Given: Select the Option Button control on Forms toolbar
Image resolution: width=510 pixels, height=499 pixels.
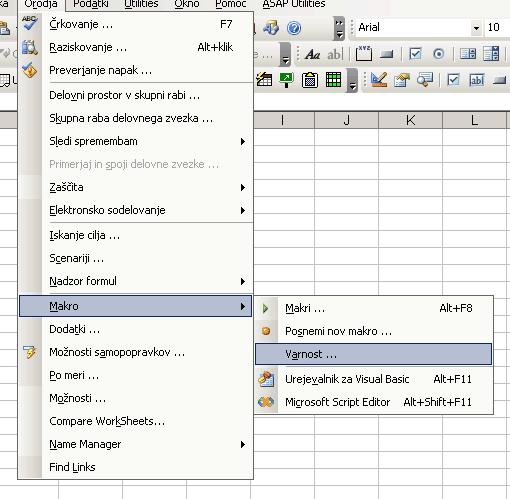Looking at the screenshot, I should click(x=439, y=54).
